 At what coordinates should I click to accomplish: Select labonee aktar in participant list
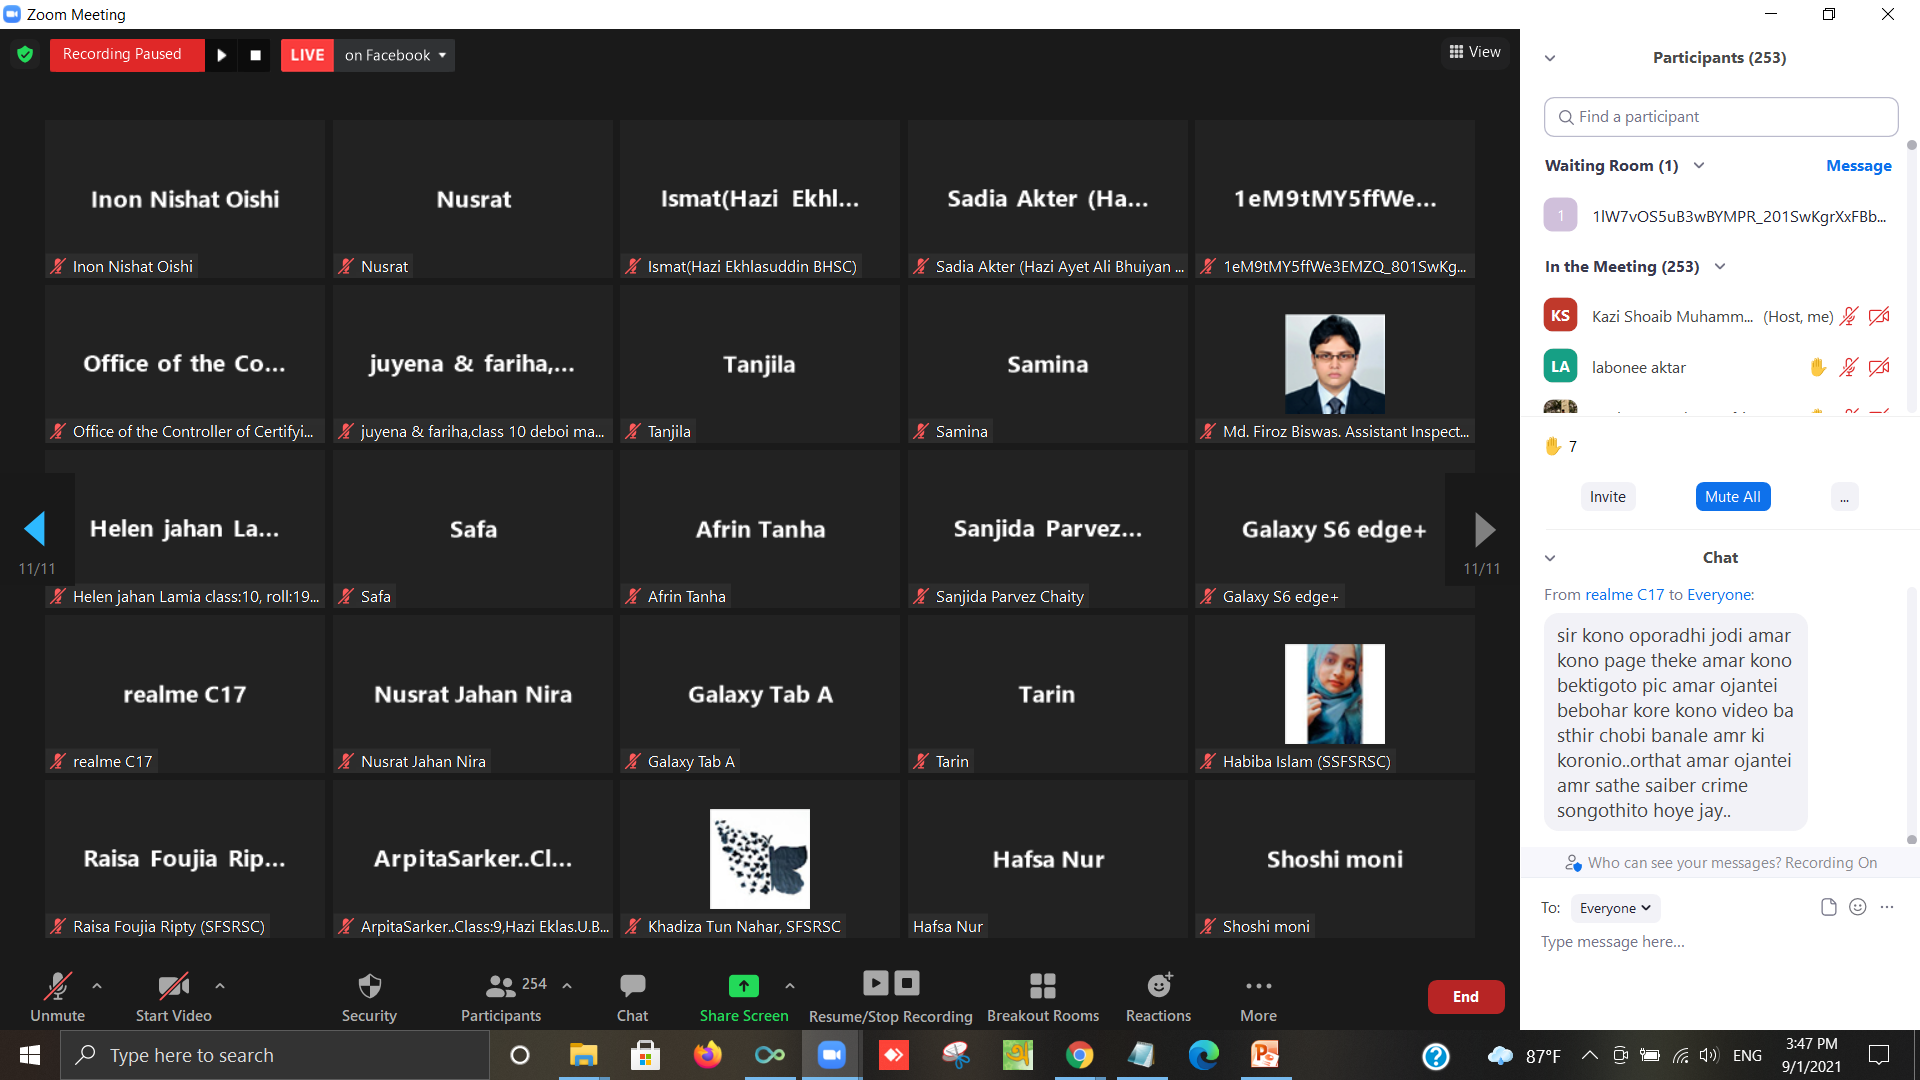tap(1716, 367)
